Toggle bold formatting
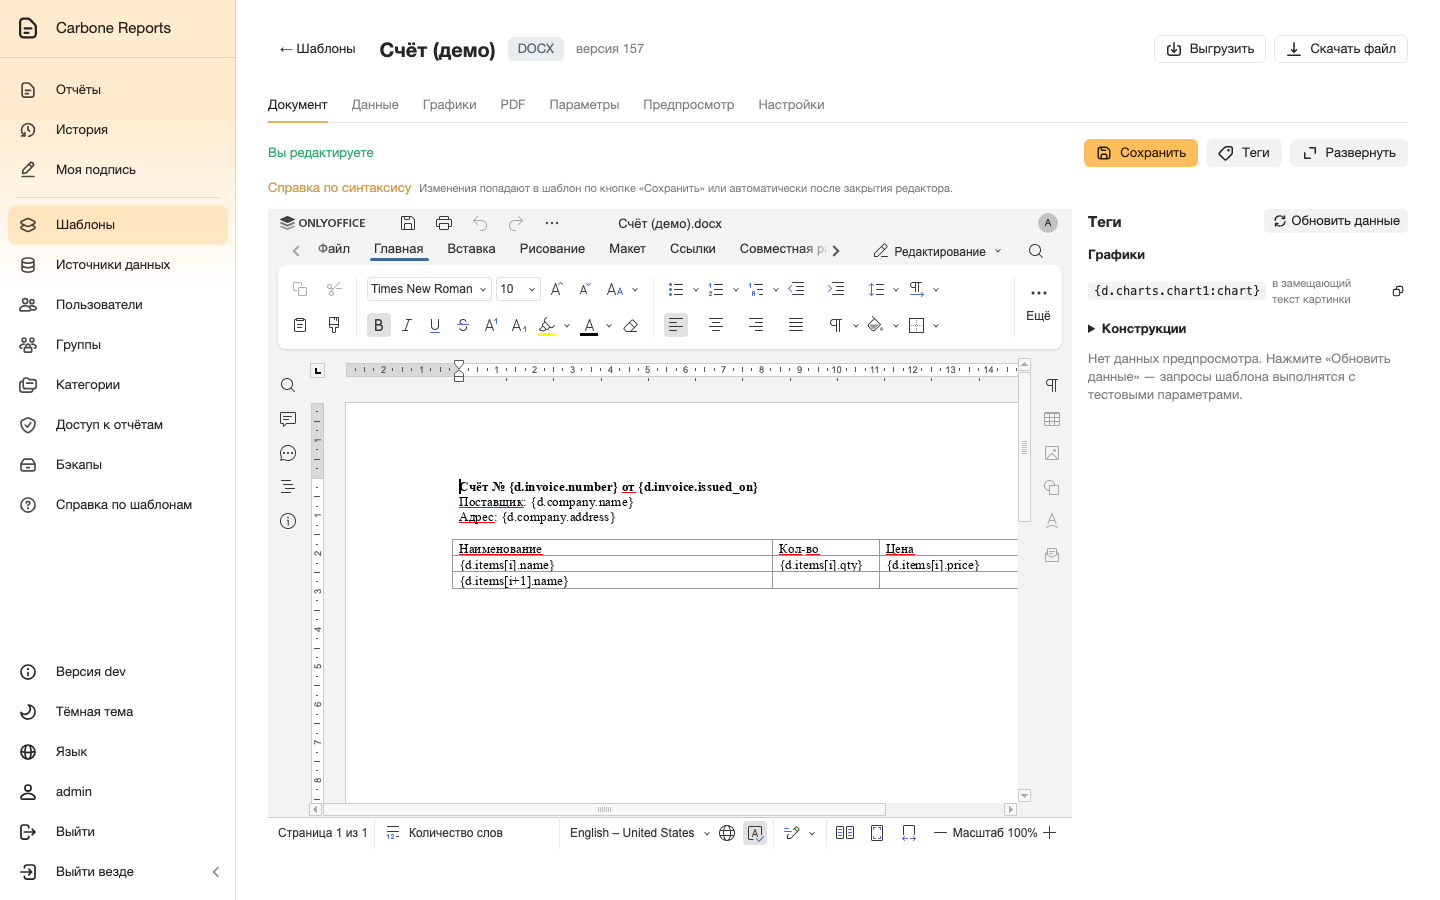Screen dimensions: 1440x900 click(378, 325)
